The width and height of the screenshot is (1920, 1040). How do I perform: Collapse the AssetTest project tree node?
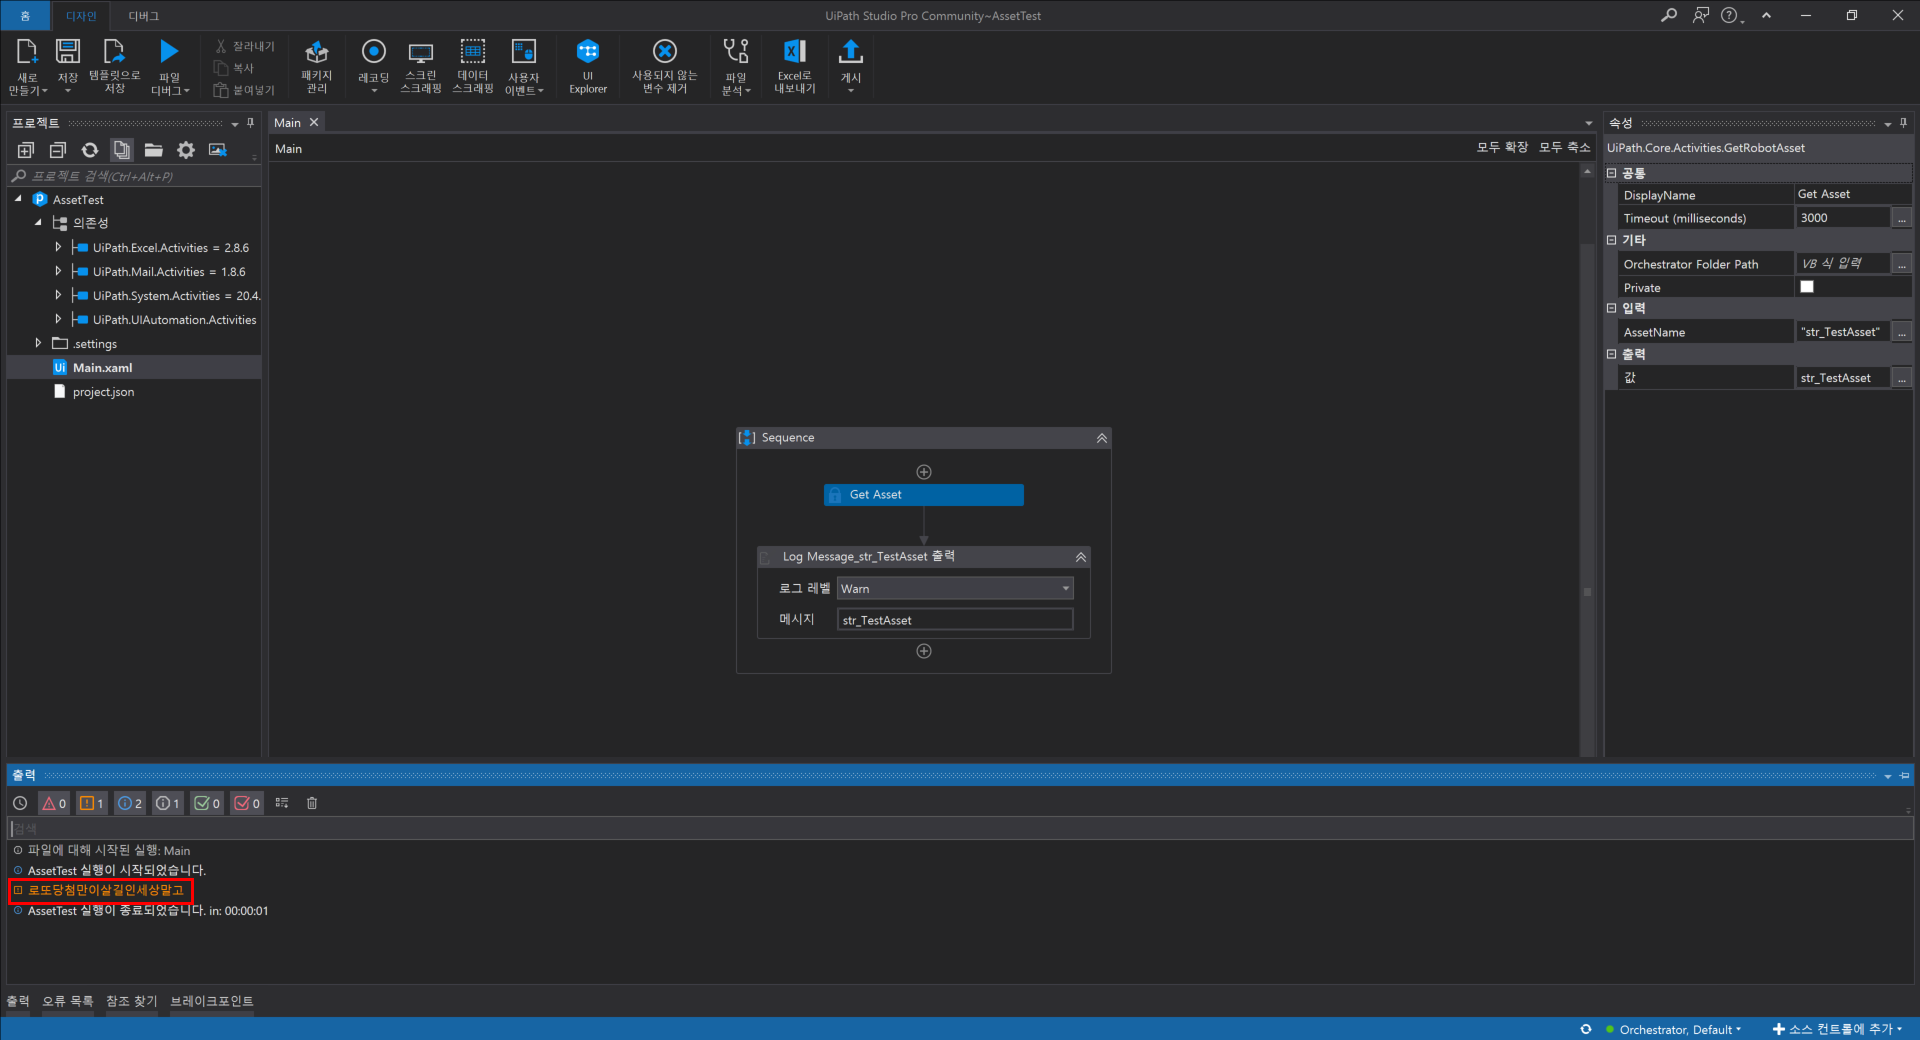tap(18, 199)
